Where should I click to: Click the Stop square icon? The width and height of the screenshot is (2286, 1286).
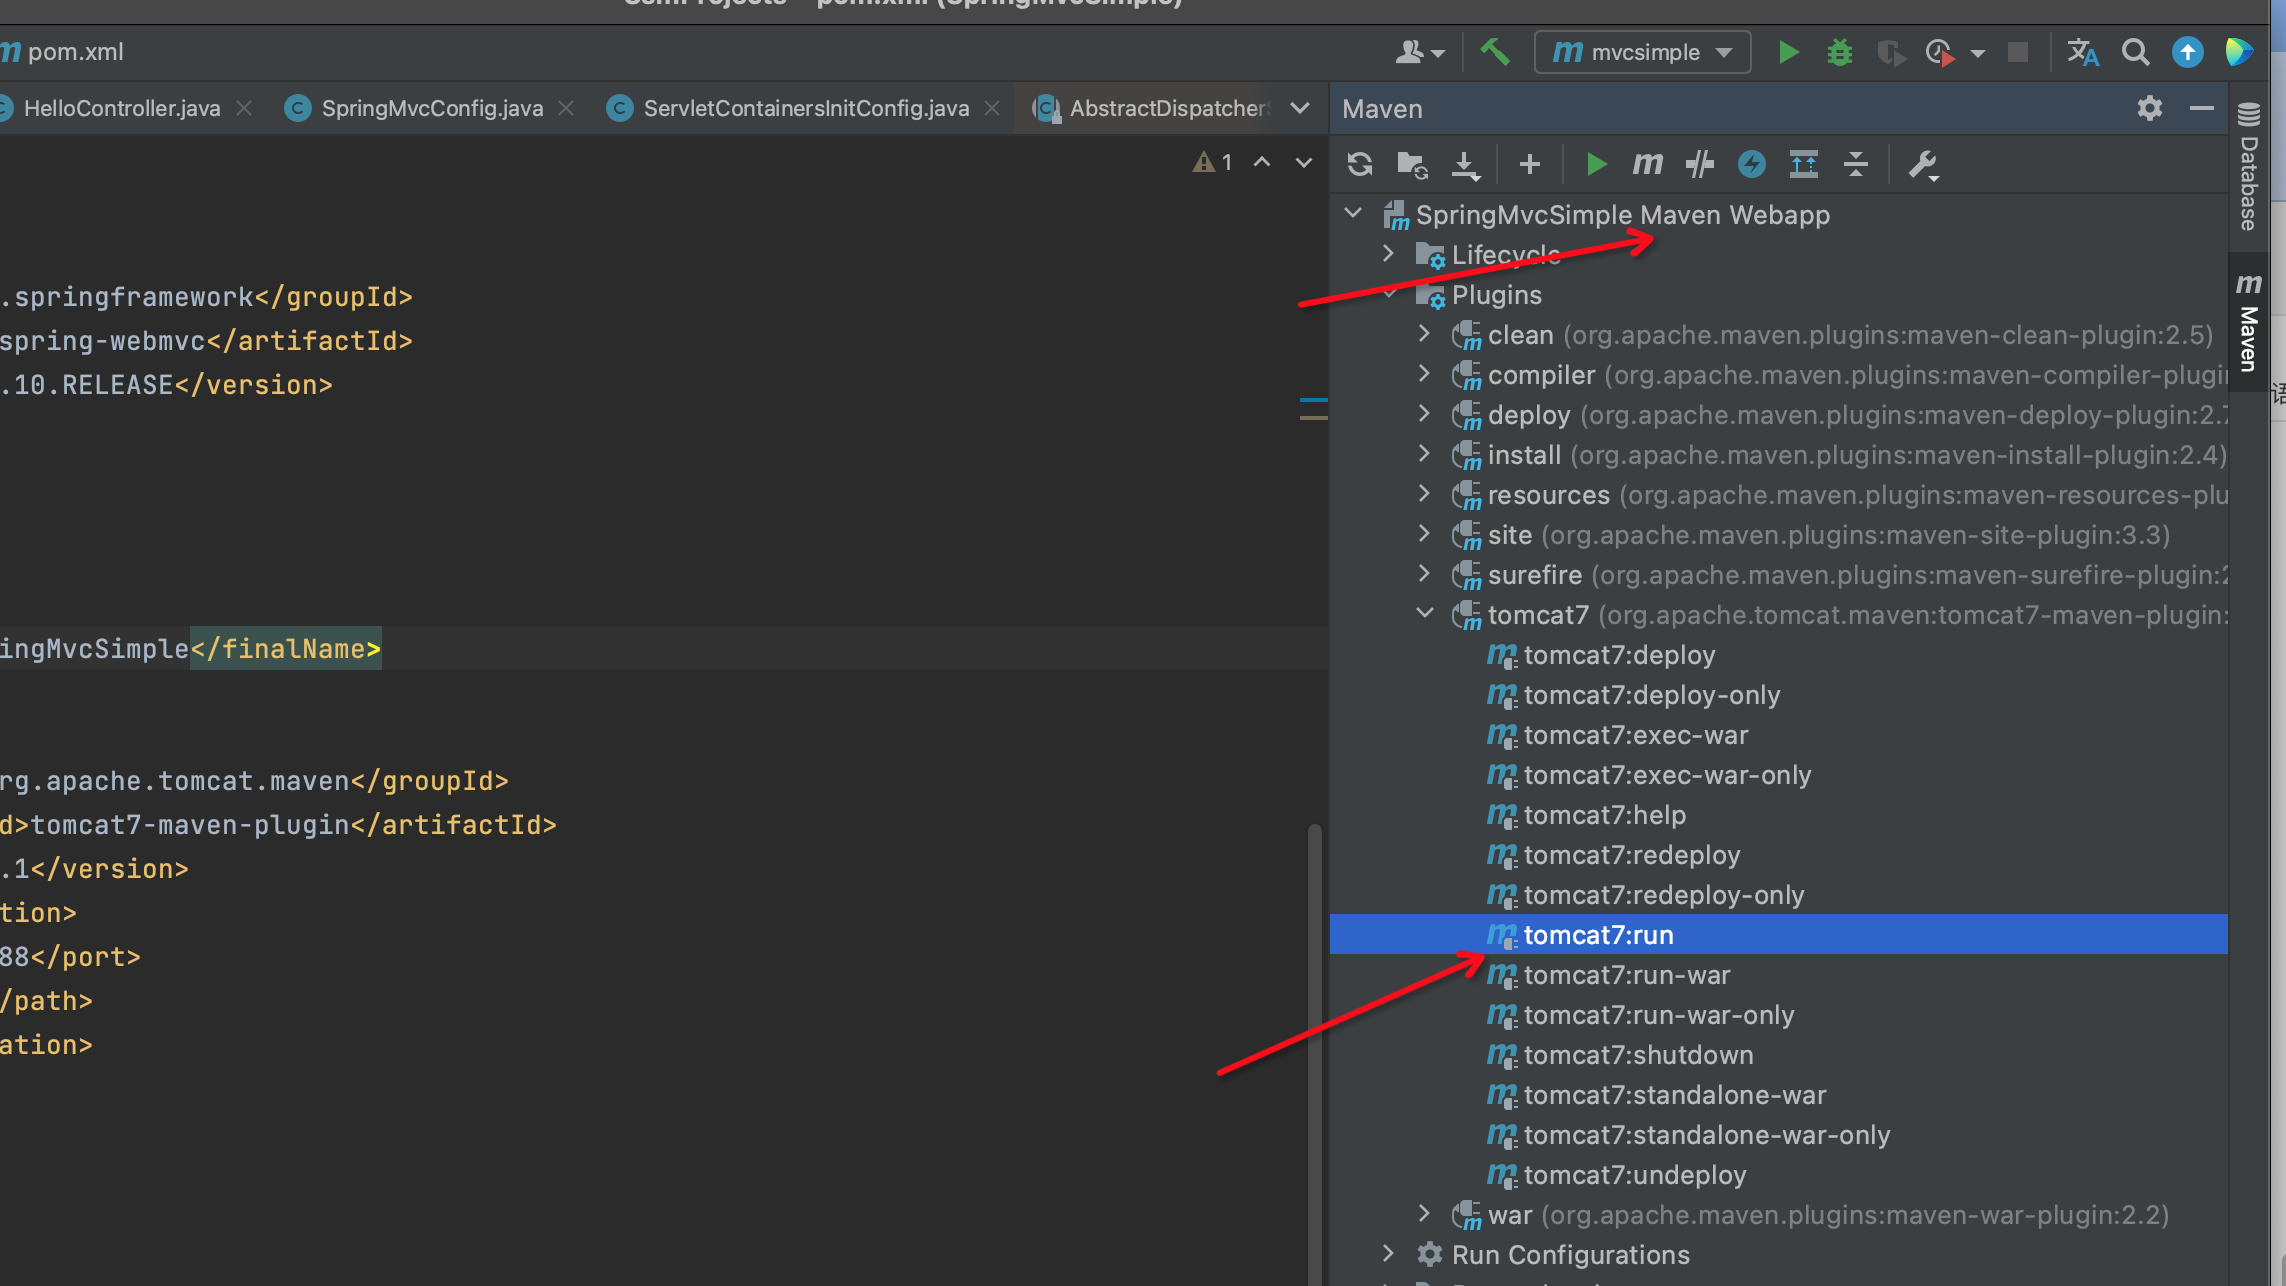(2018, 52)
